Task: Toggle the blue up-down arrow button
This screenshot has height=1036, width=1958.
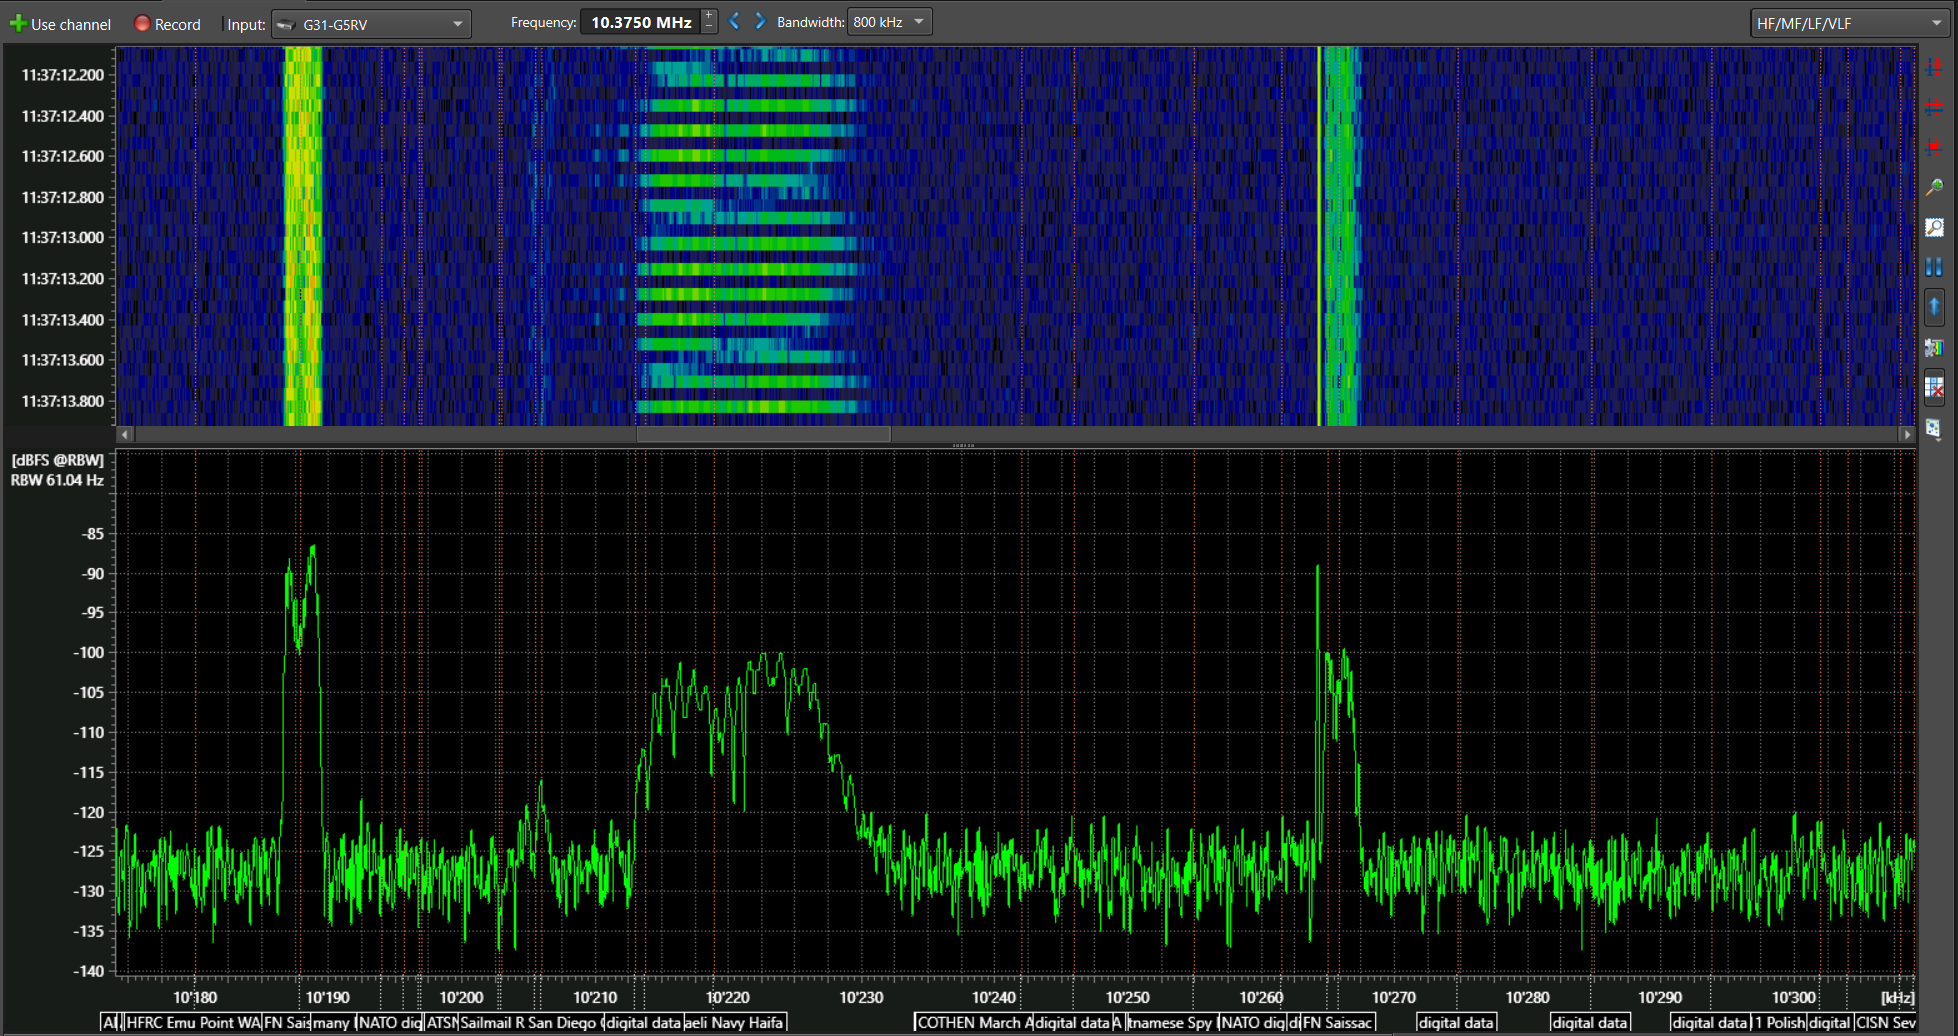Action: coord(1934,307)
